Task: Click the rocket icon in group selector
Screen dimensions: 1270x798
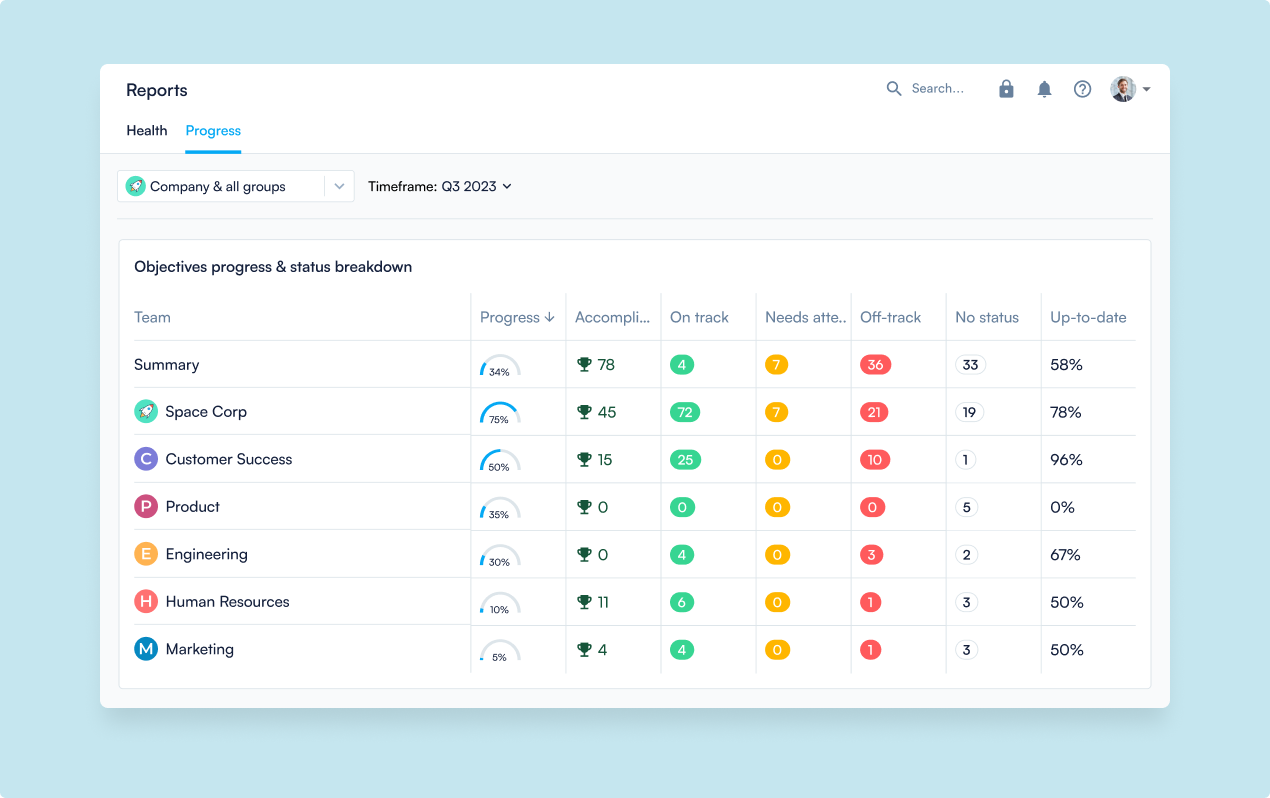Action: click(135, 186)
